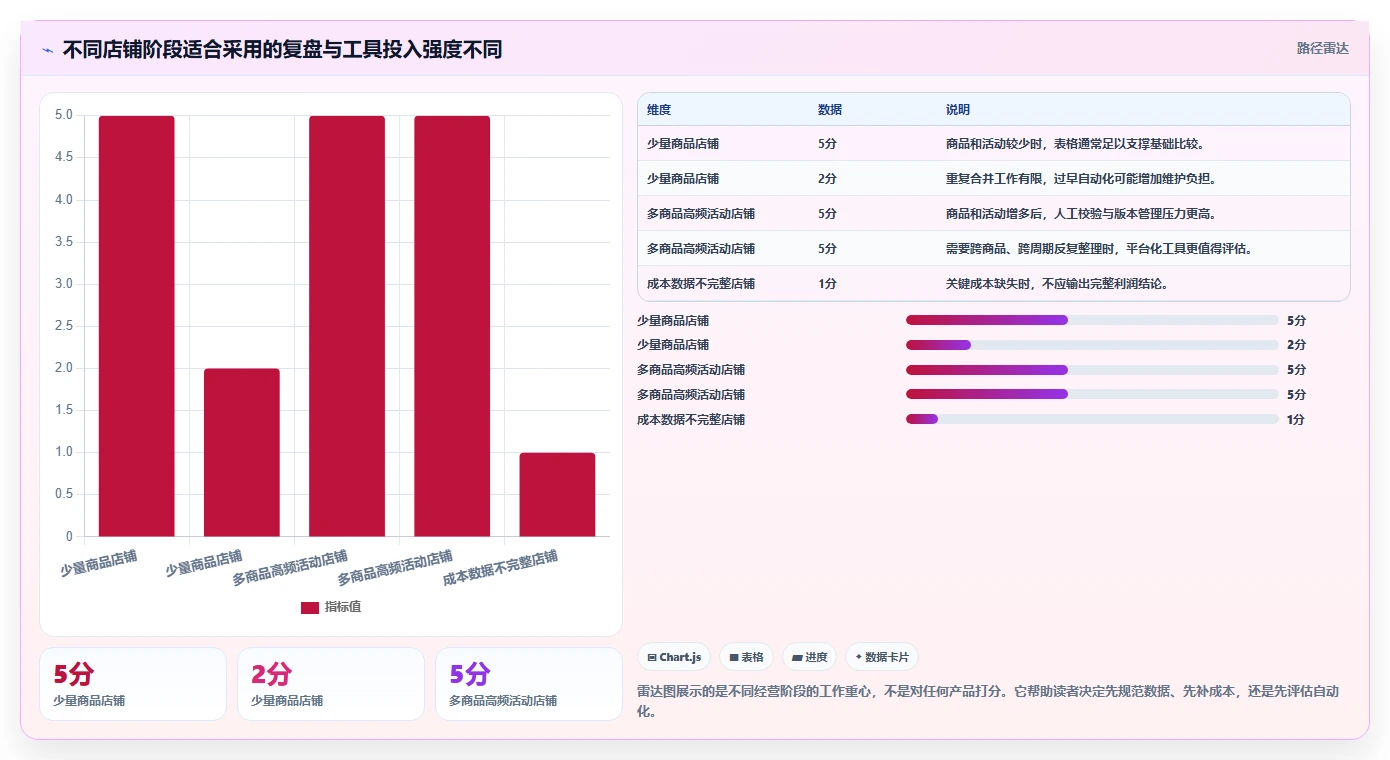
Task: Click the 1分 label beside the last progress bar
Action: (1296, 420)
